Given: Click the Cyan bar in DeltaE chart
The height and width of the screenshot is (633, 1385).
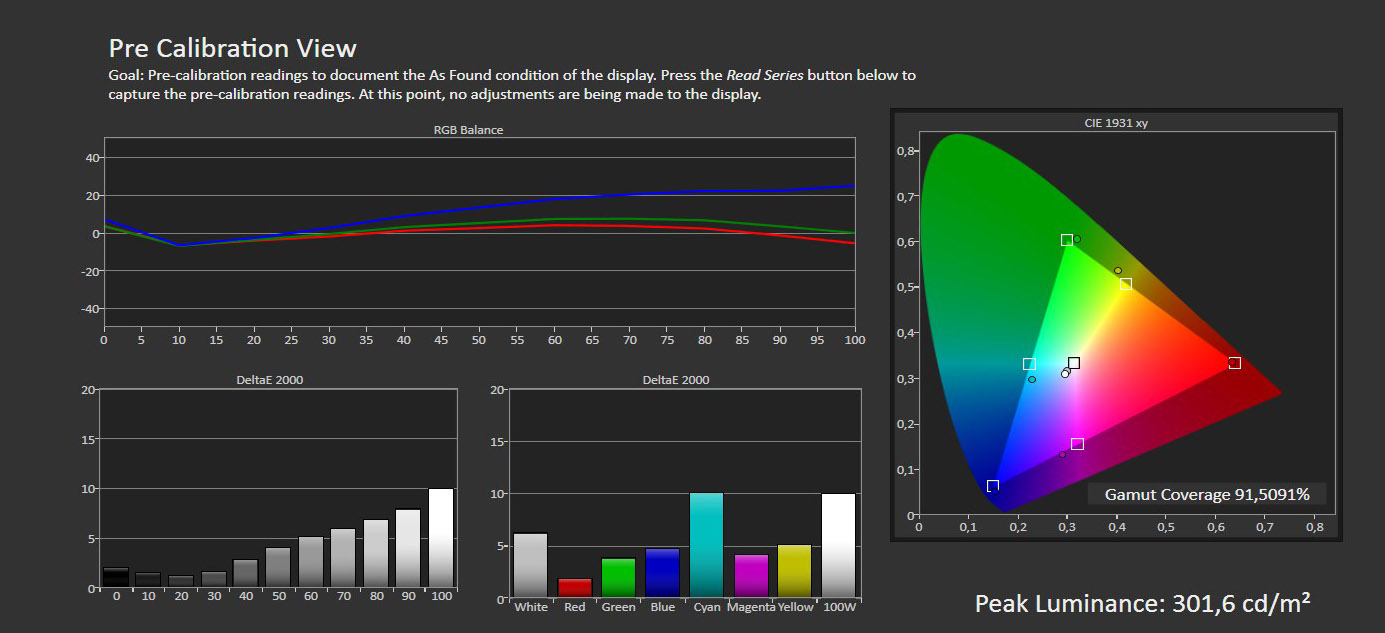Looking at the screenshot, I should [x=706, y=545].
